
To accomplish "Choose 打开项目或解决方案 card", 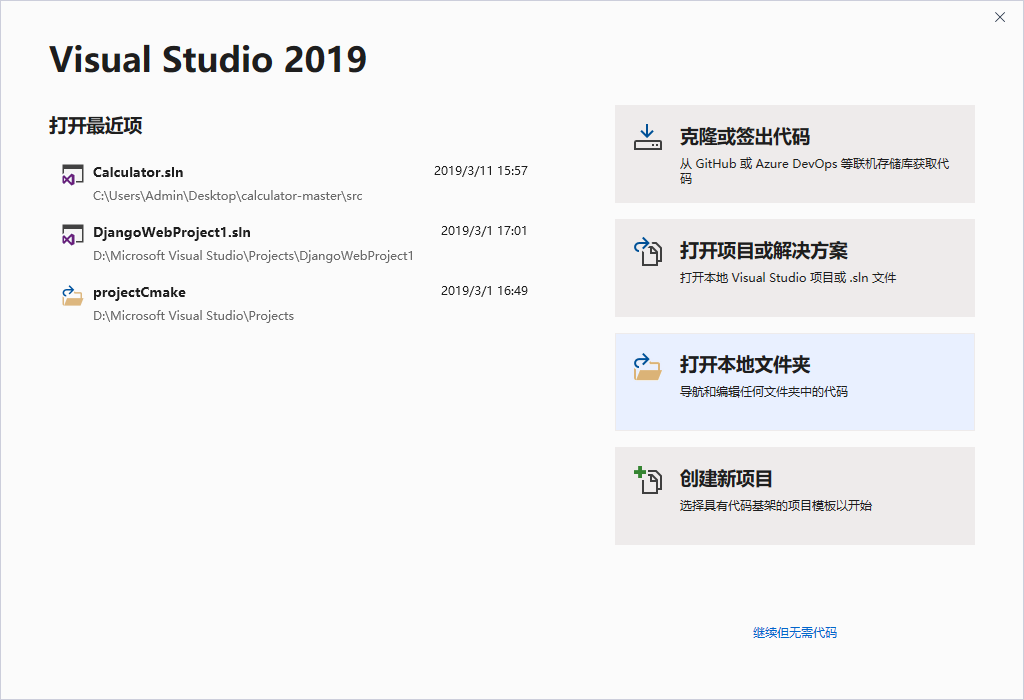I will 795,268.
